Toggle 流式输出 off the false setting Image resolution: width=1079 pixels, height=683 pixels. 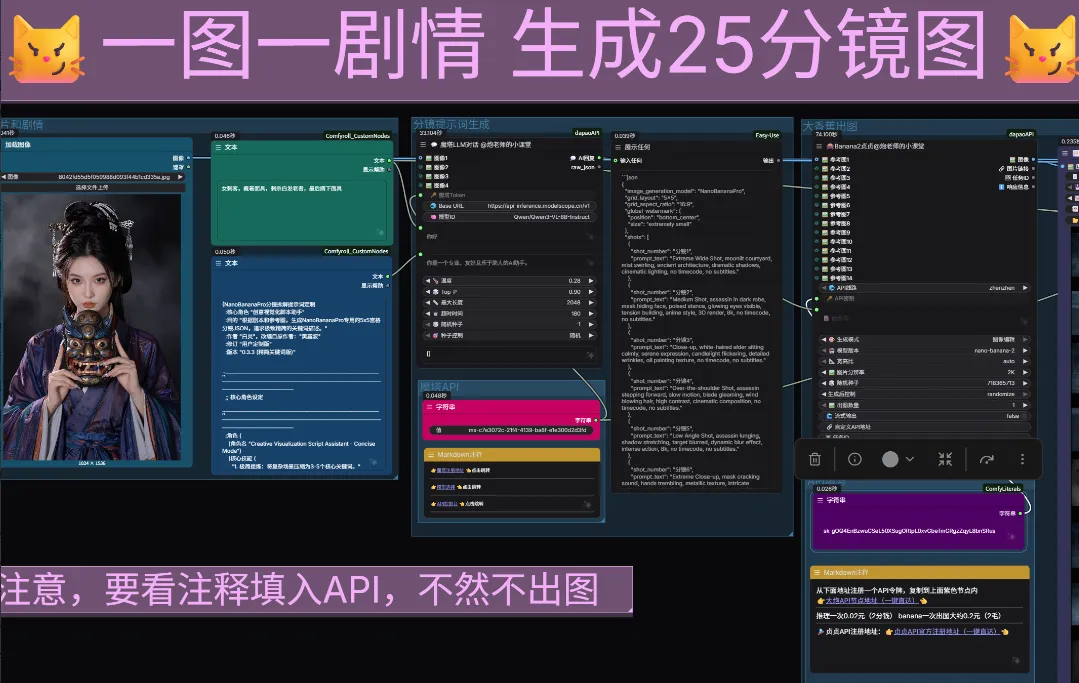click(1012, 416)
